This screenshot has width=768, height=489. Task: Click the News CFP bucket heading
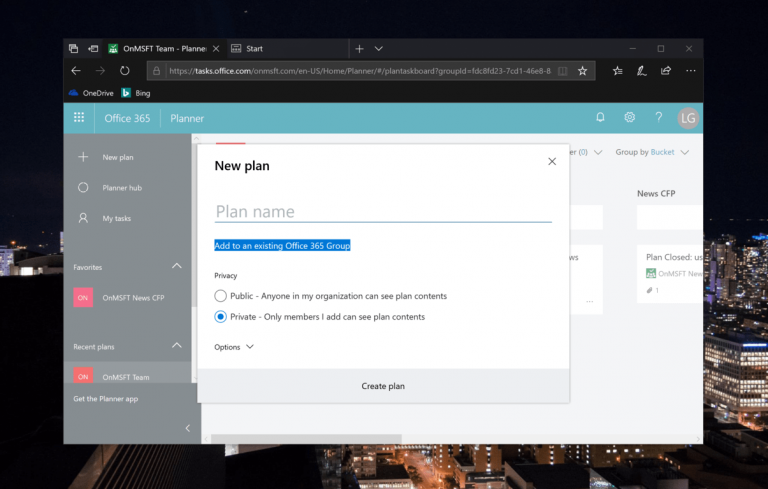[x=656, y=194]
